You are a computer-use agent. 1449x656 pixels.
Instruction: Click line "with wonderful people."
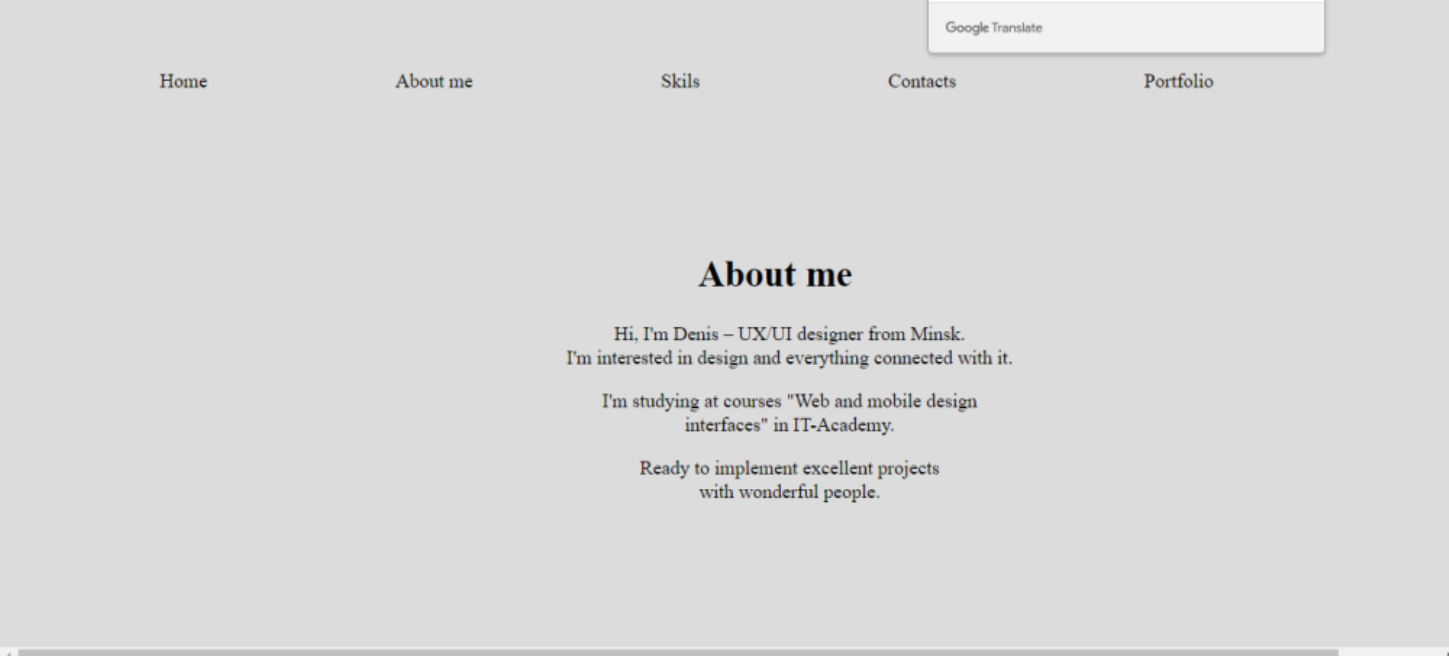tap(789, 492)
